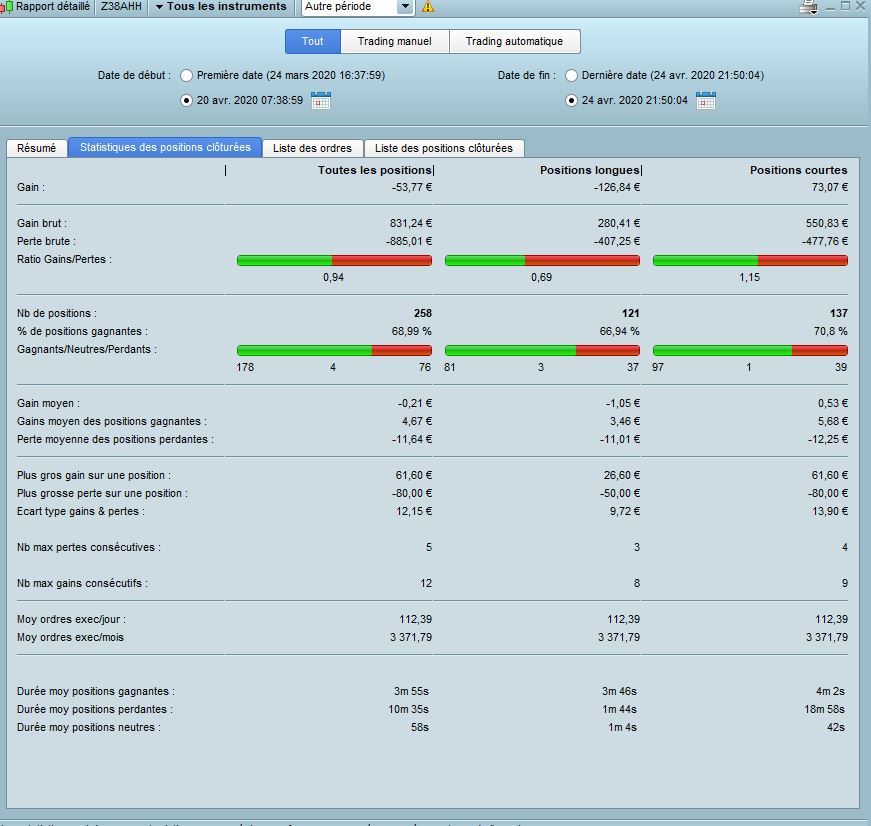Image resolution: width=871 pixels, height=826 pixels.
Task: Click the Gain moyen label
Action: pos(48,403)
